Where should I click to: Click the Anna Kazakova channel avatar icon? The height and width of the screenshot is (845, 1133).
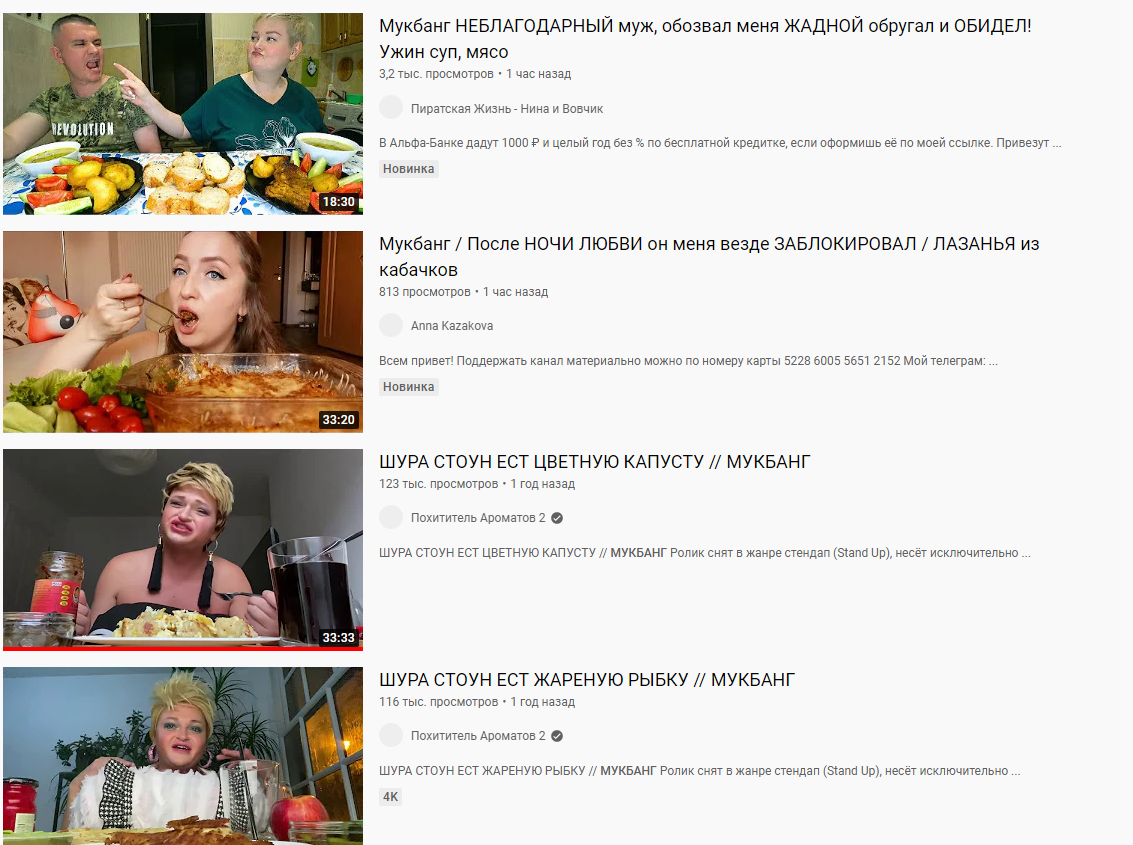pyautogui.click(x=391, y=325)
